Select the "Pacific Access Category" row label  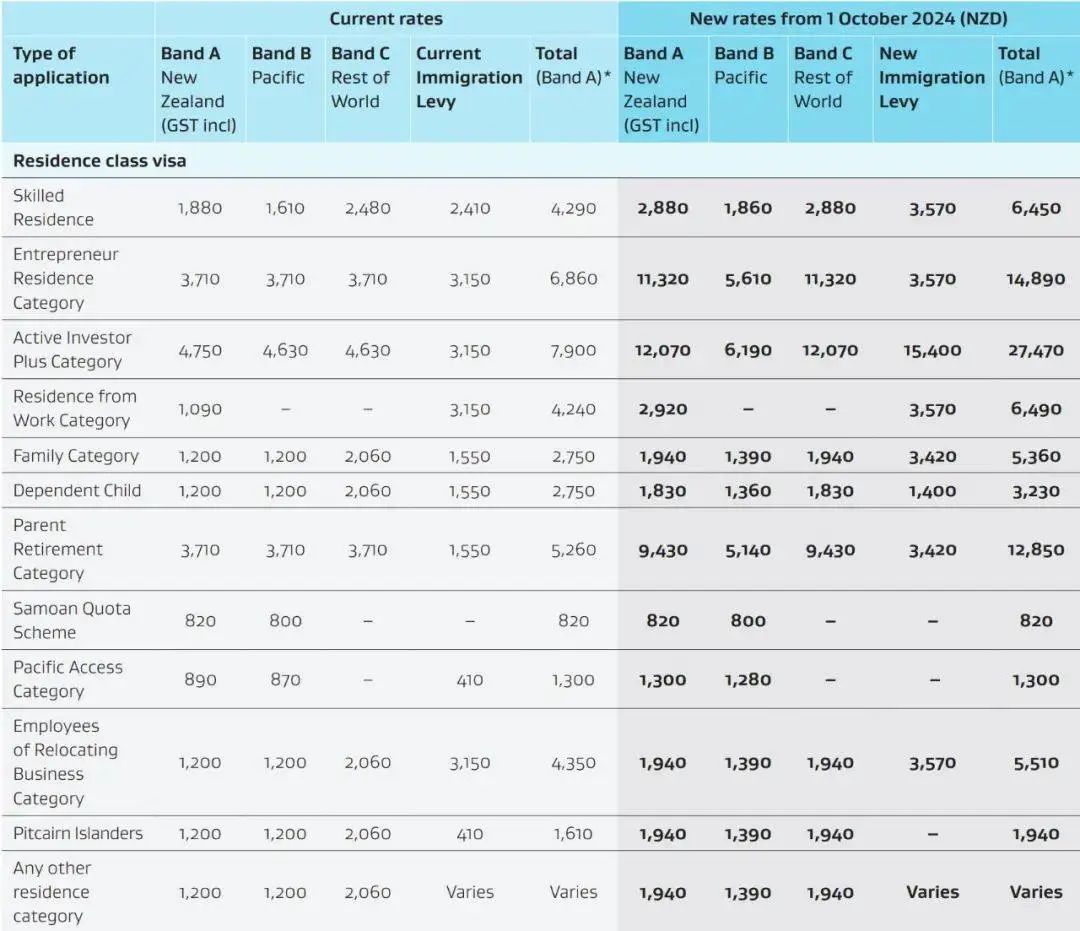click(x=68, y=680)
